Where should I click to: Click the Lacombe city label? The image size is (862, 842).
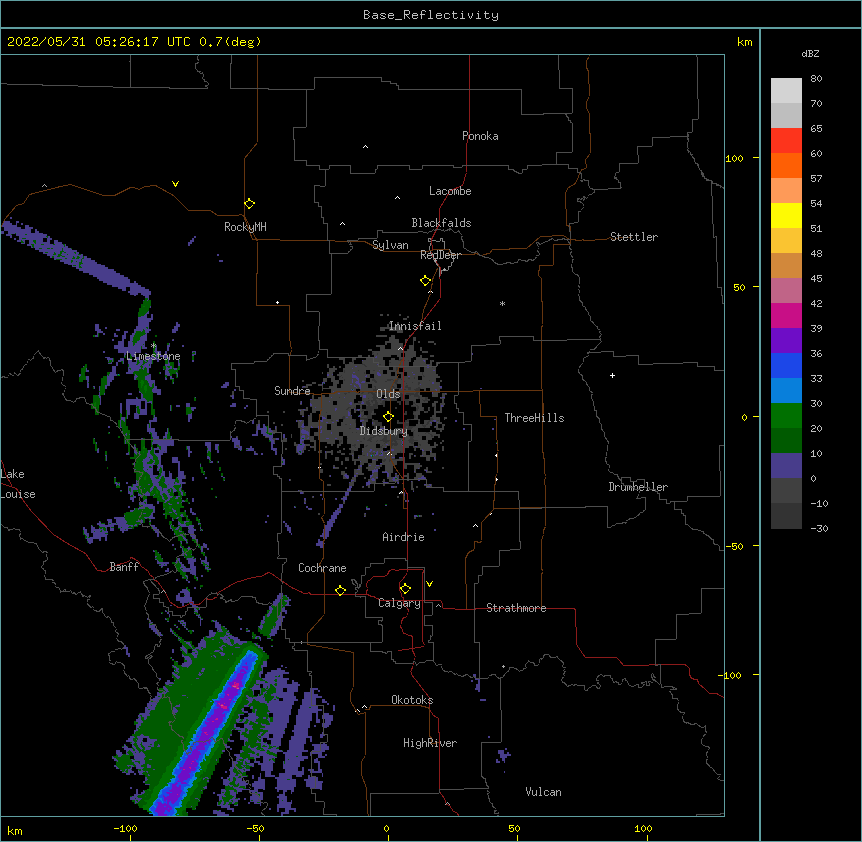point(450,191)
